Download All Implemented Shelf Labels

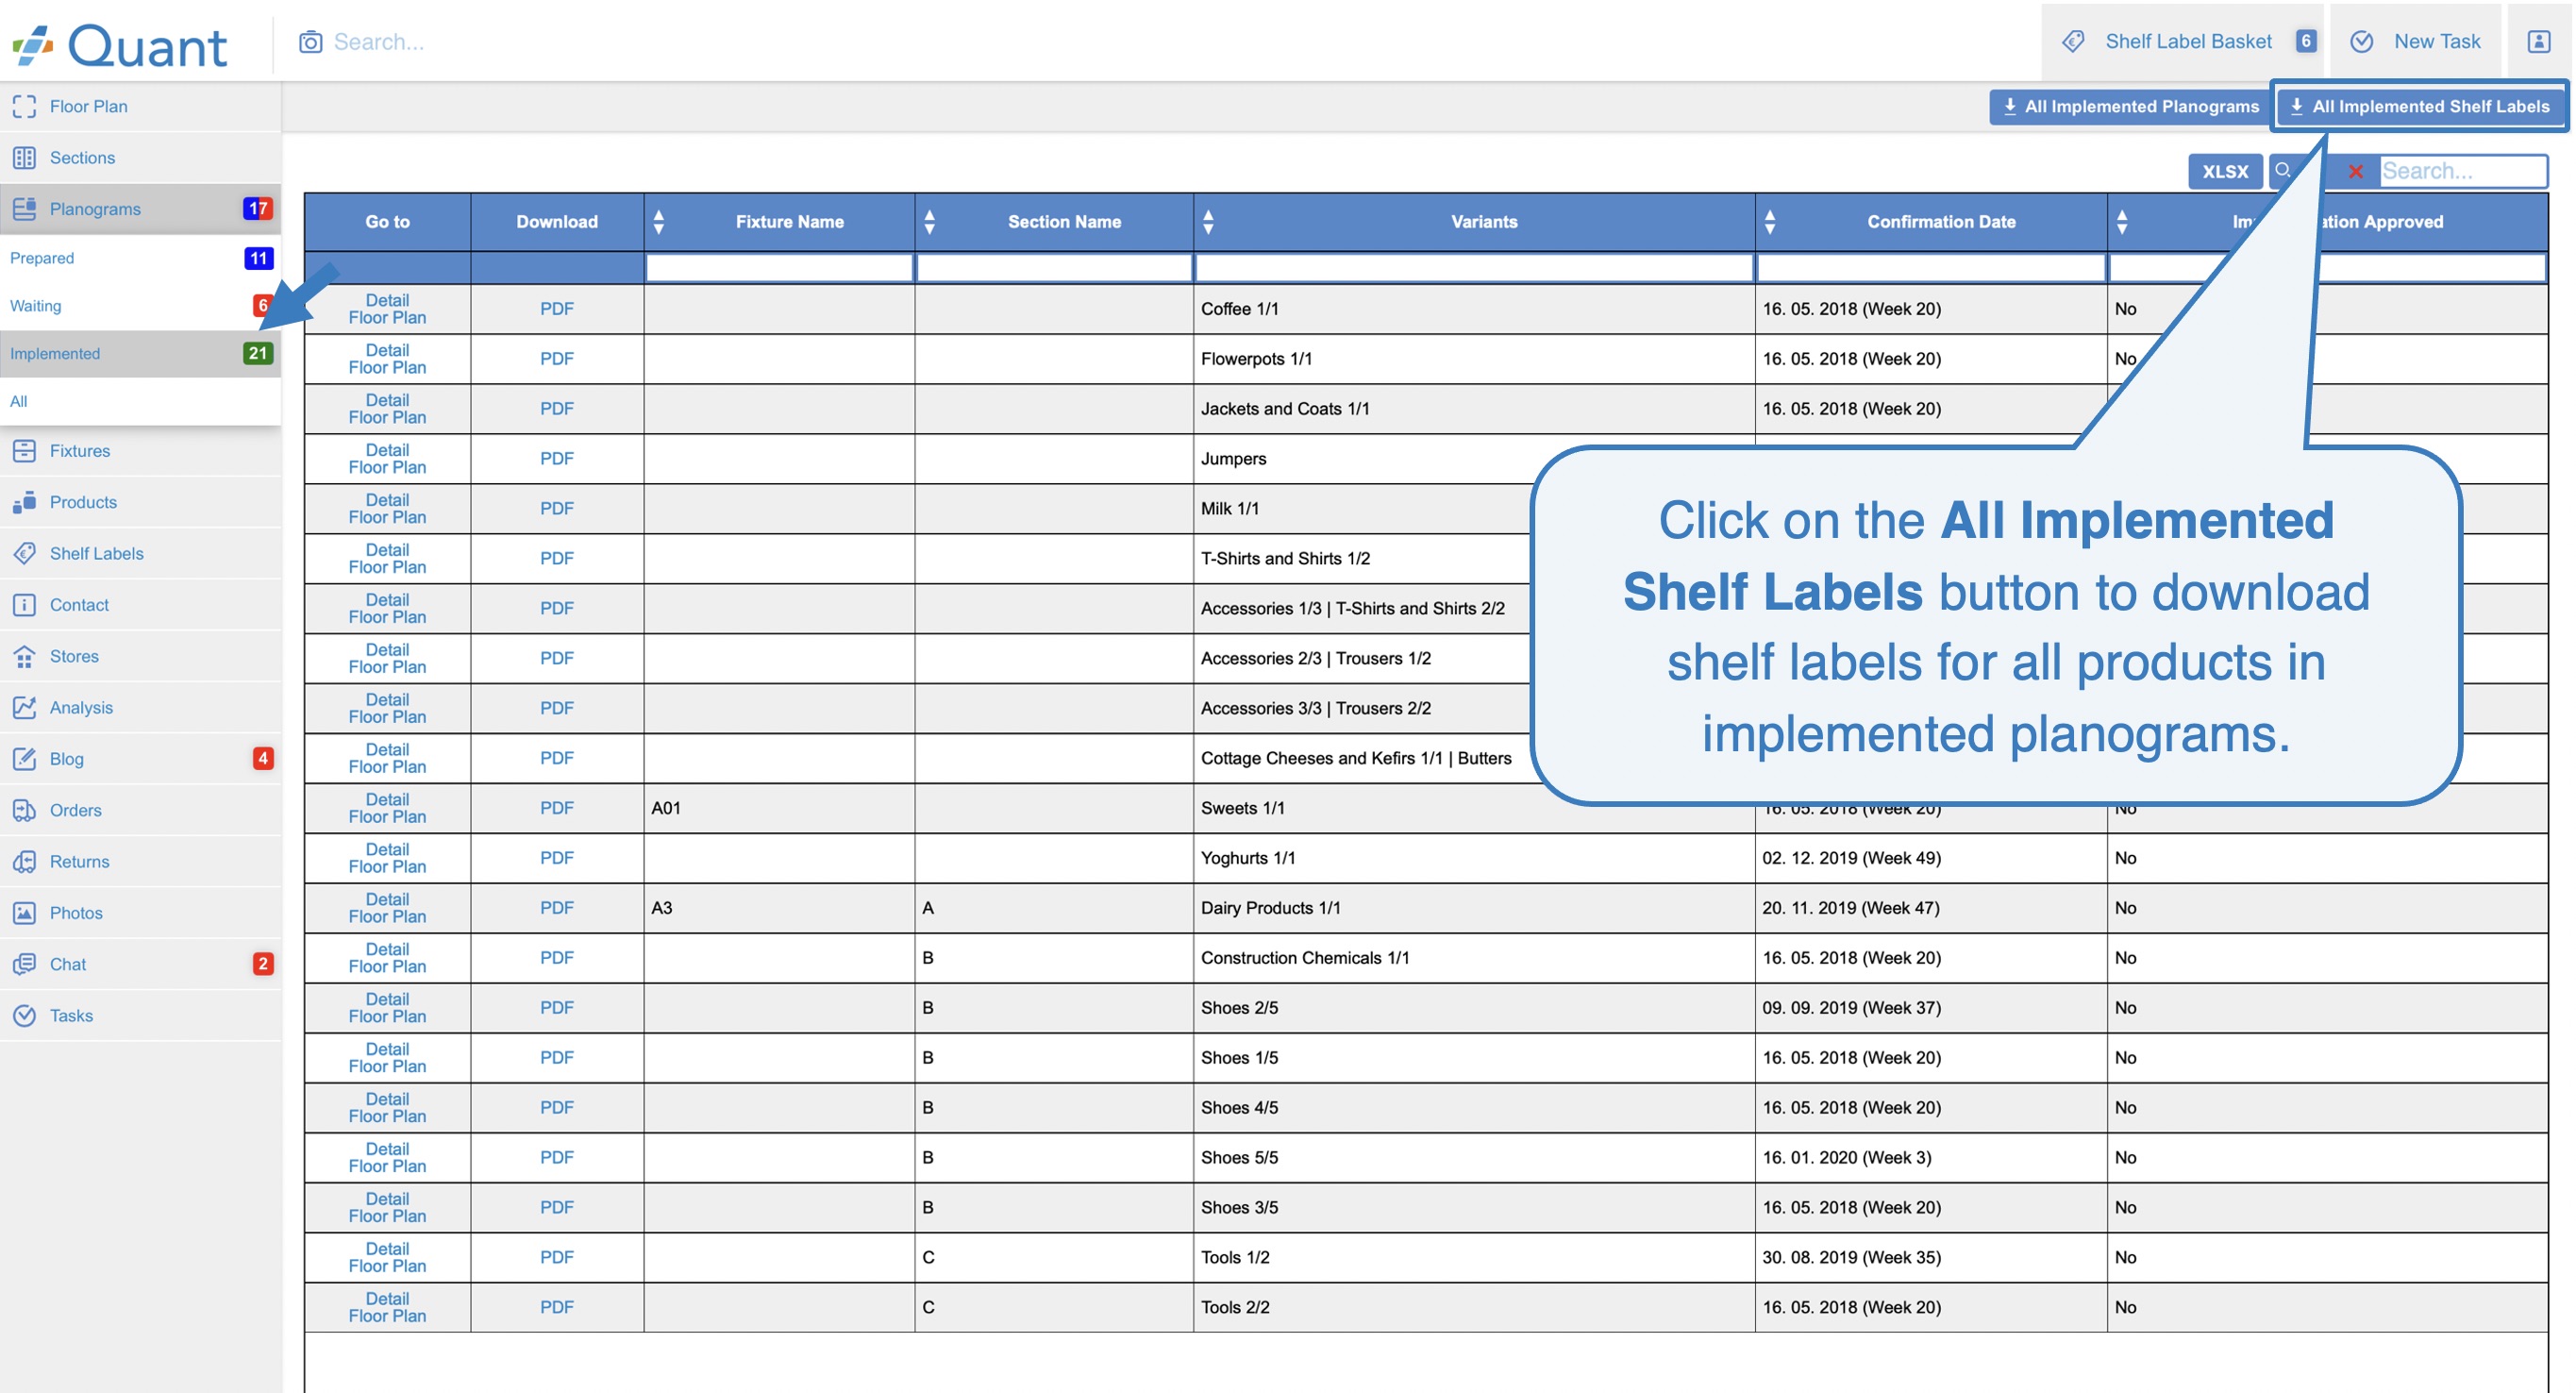pyautogui.click(x=2420, y=106)
